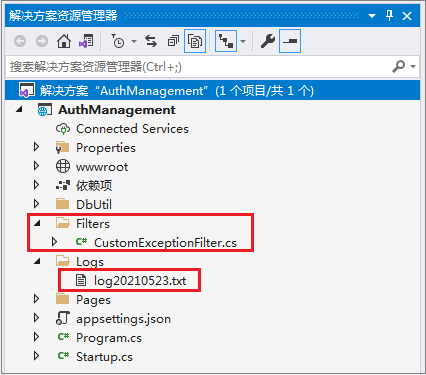This screenshot has height=375, width=426.
Task: Toggle the nested files view button
Action: 226,41
